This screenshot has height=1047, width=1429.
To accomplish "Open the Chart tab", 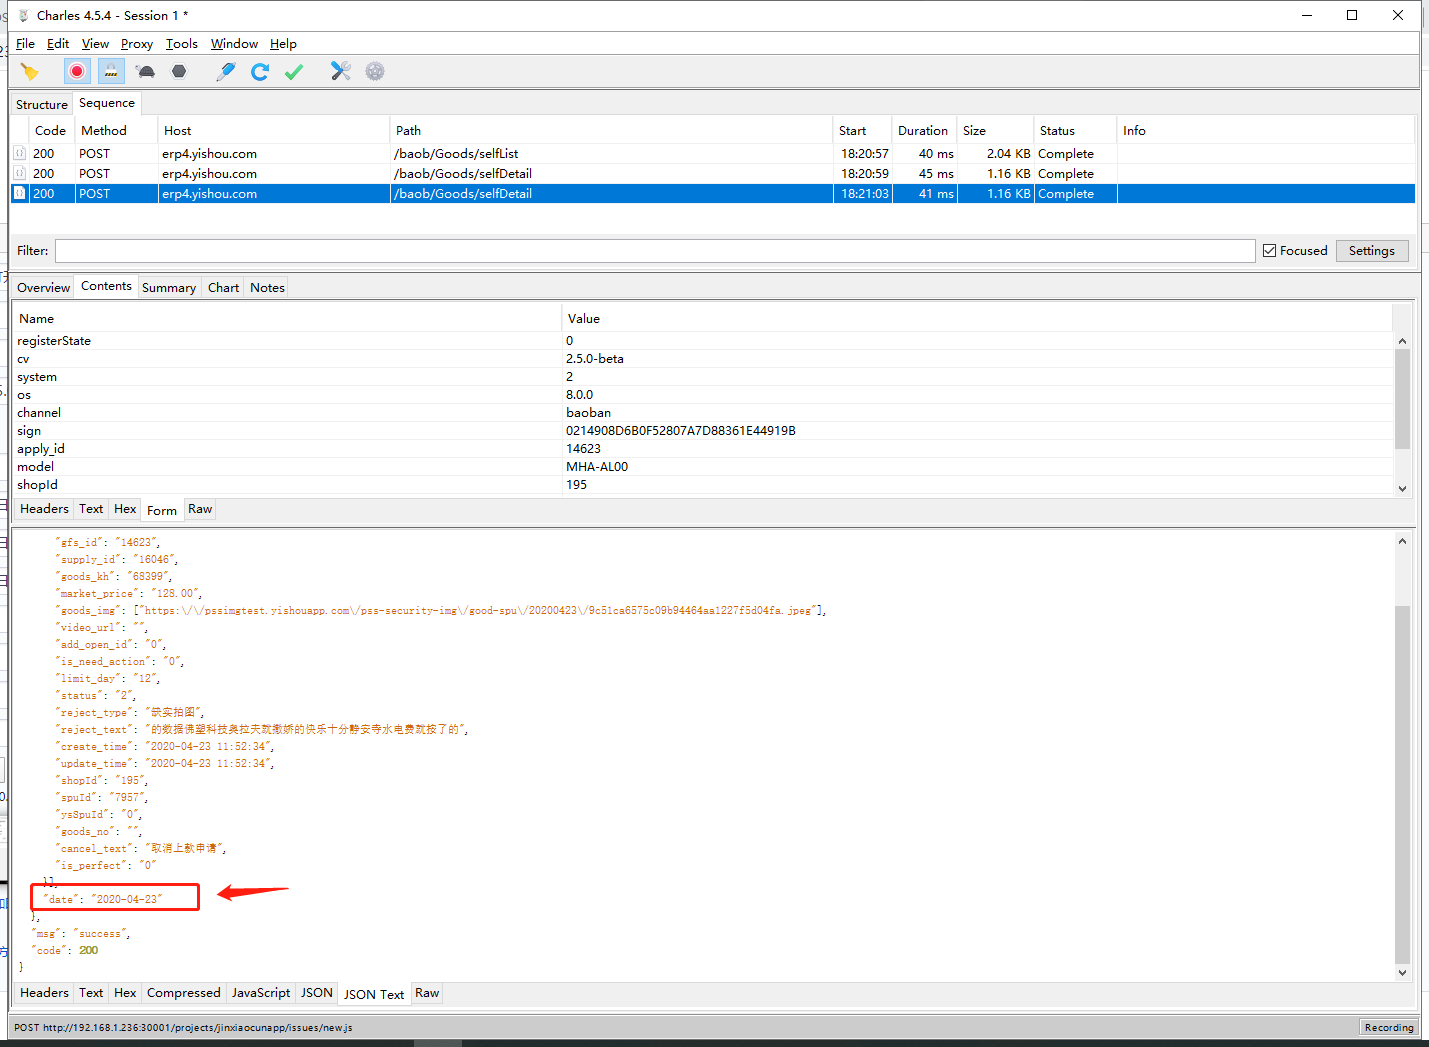I will (x=223, y=288).
